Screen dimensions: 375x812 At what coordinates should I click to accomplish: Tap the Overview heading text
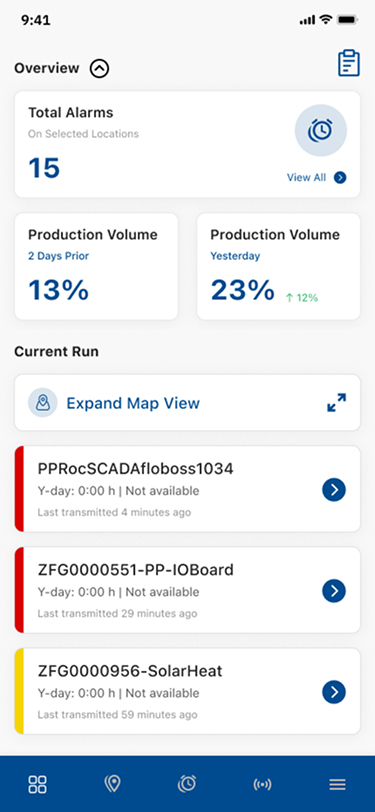(x=47, y=68)
